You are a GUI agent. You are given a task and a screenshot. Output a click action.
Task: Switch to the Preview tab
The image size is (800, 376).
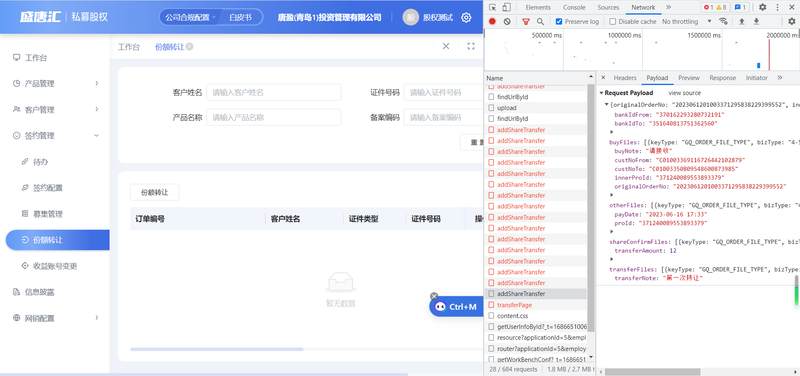688,78
